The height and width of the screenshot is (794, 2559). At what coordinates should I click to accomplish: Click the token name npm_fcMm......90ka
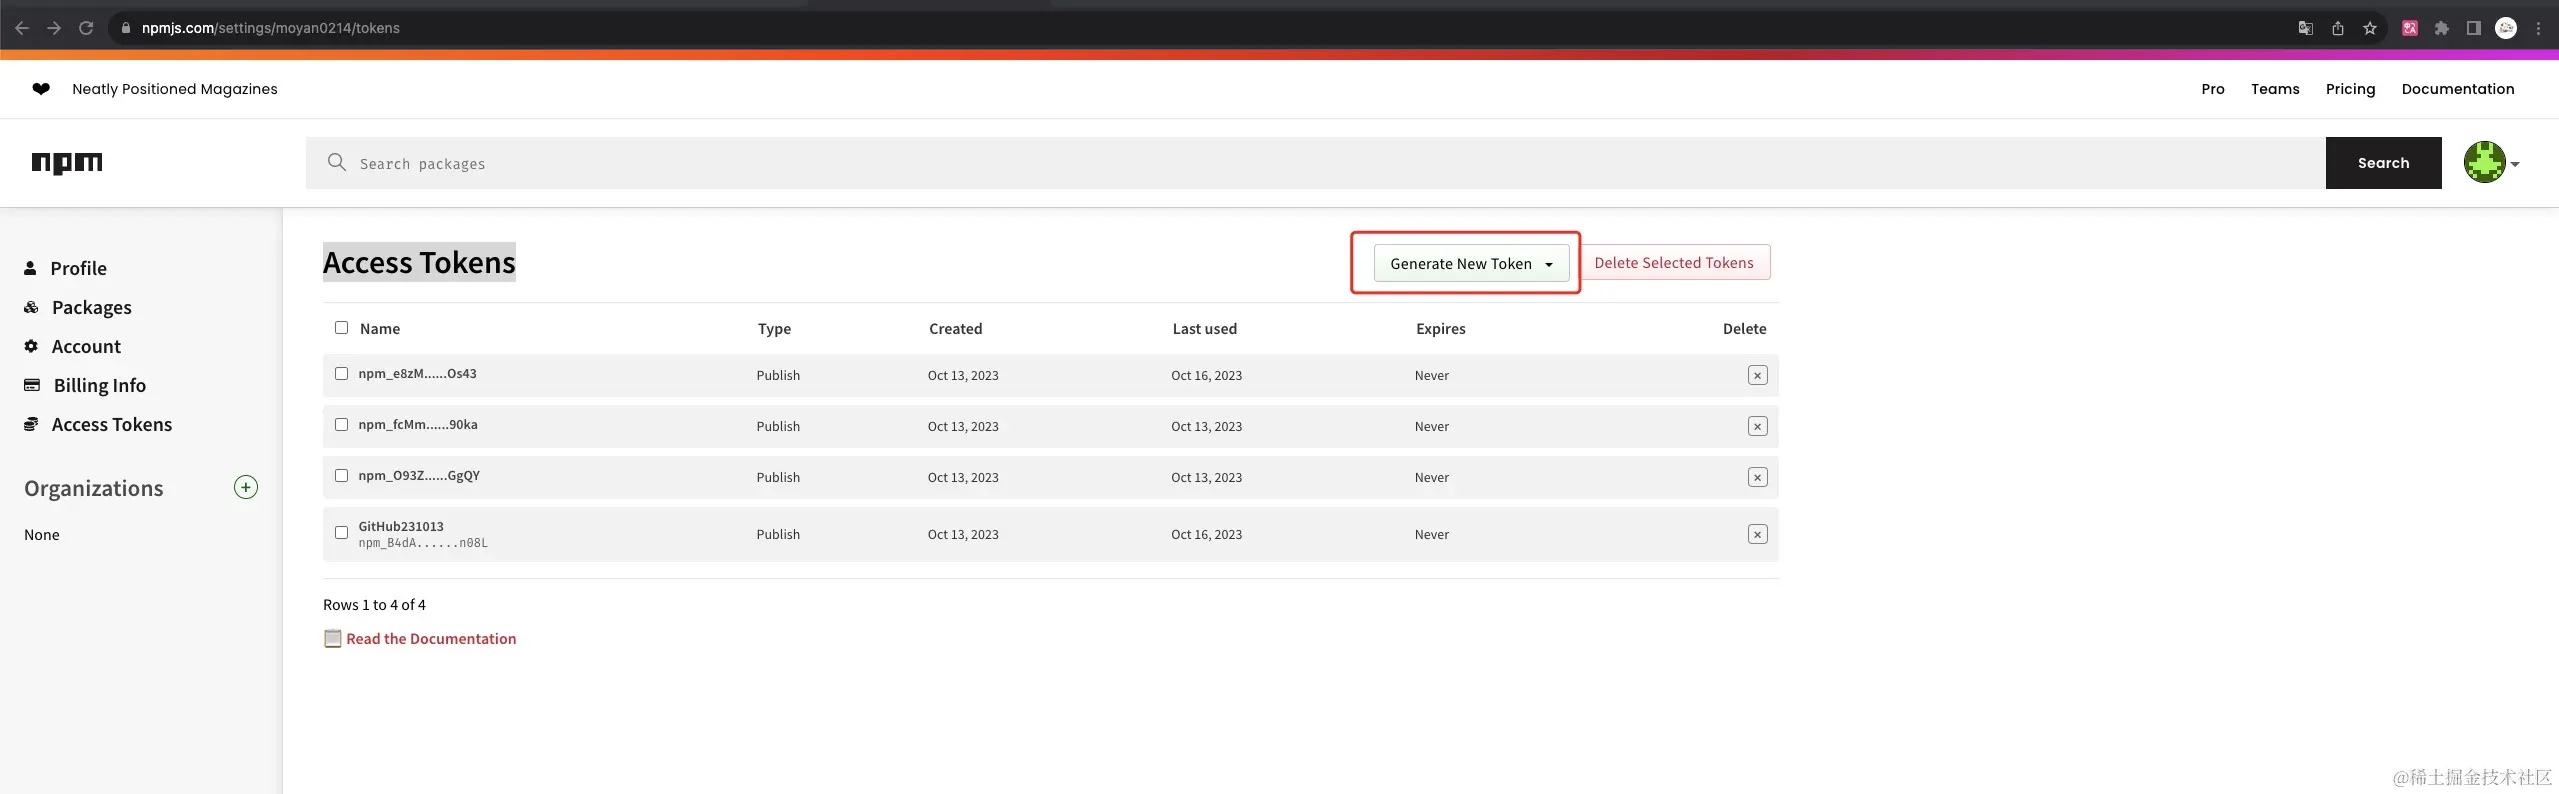(x=418, y=424)
